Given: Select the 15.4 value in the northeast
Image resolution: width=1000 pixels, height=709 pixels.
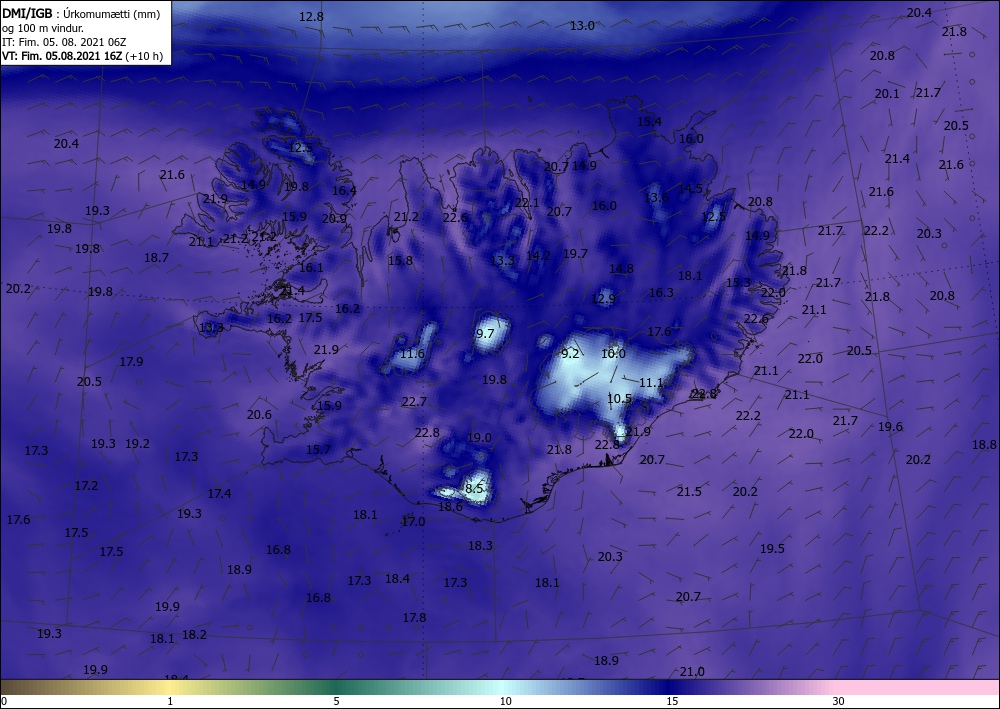Looking at the screenshot, I should tap(649, 121).
